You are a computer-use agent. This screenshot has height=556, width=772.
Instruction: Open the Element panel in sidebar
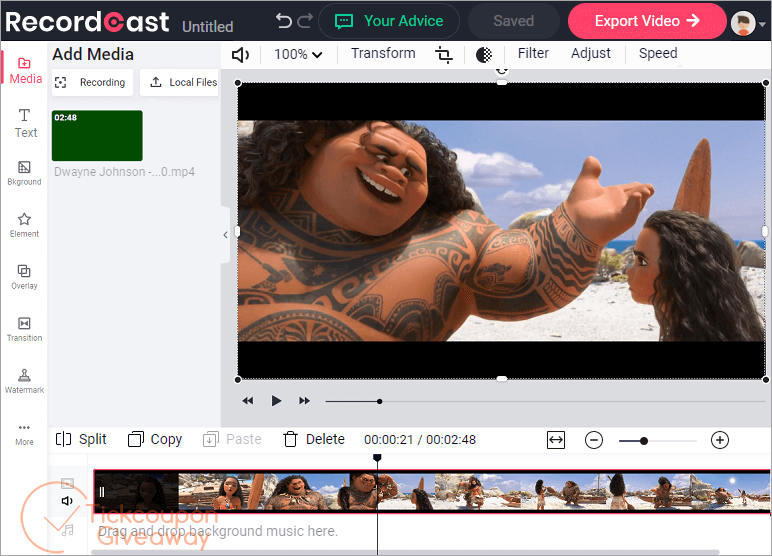pos(24,225)
